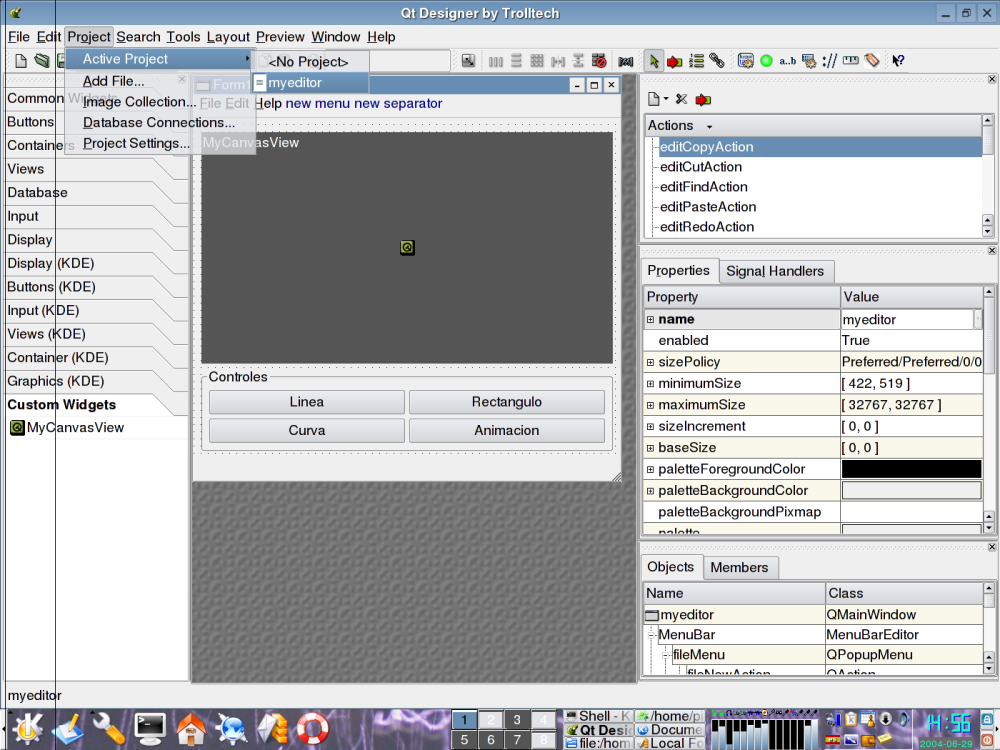The height and width of the screenshot is (750, 1000).
Task: Select editFindAction in the Actions list
Action: pos(703,187)
